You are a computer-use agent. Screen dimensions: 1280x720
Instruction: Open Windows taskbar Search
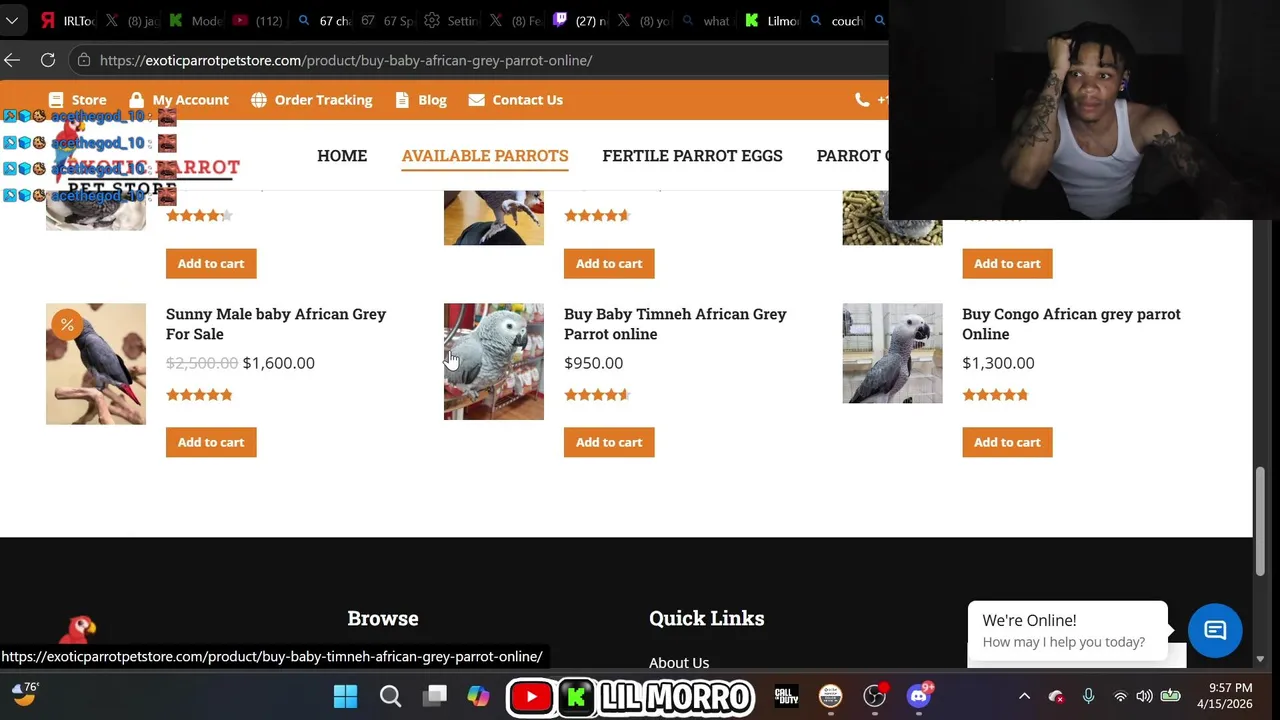[x=390, y=696]
